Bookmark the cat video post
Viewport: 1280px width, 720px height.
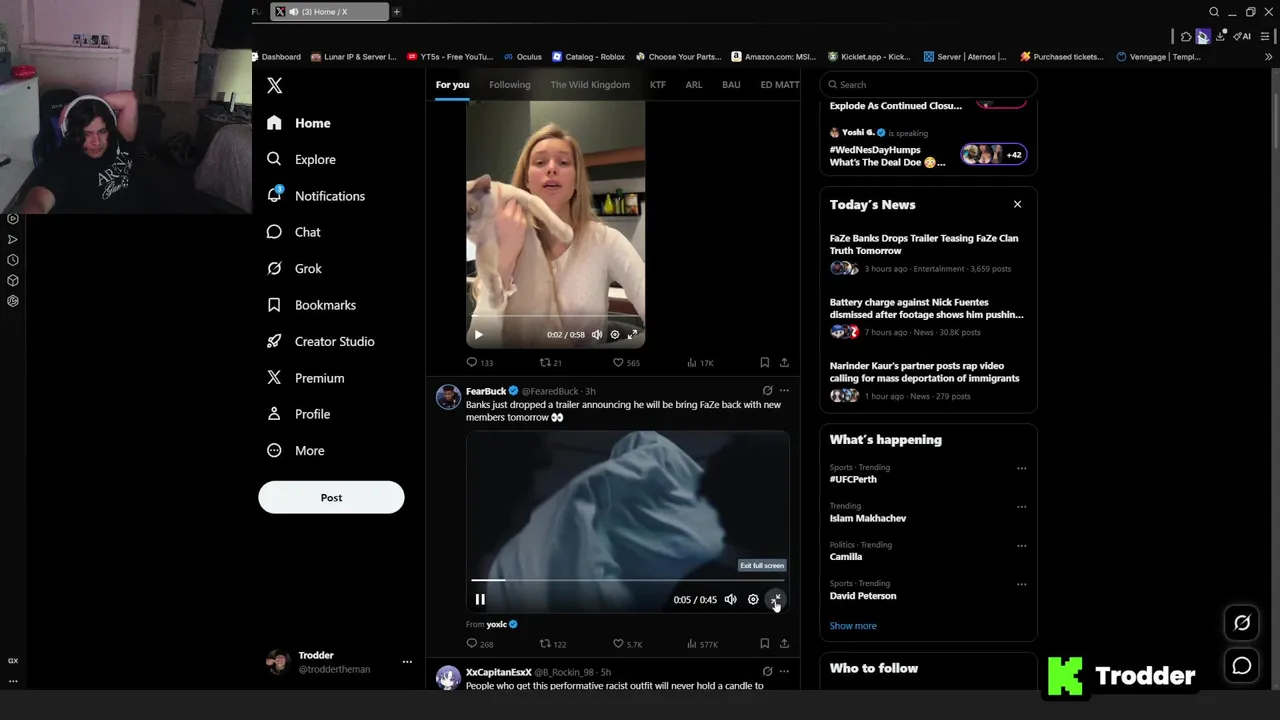coord(764,363)
